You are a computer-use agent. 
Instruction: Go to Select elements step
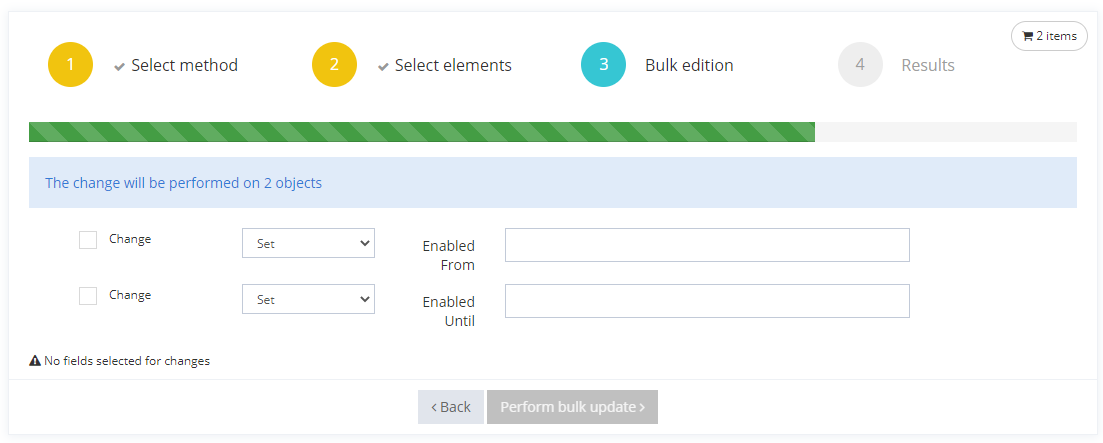click(x=453, y=65)
